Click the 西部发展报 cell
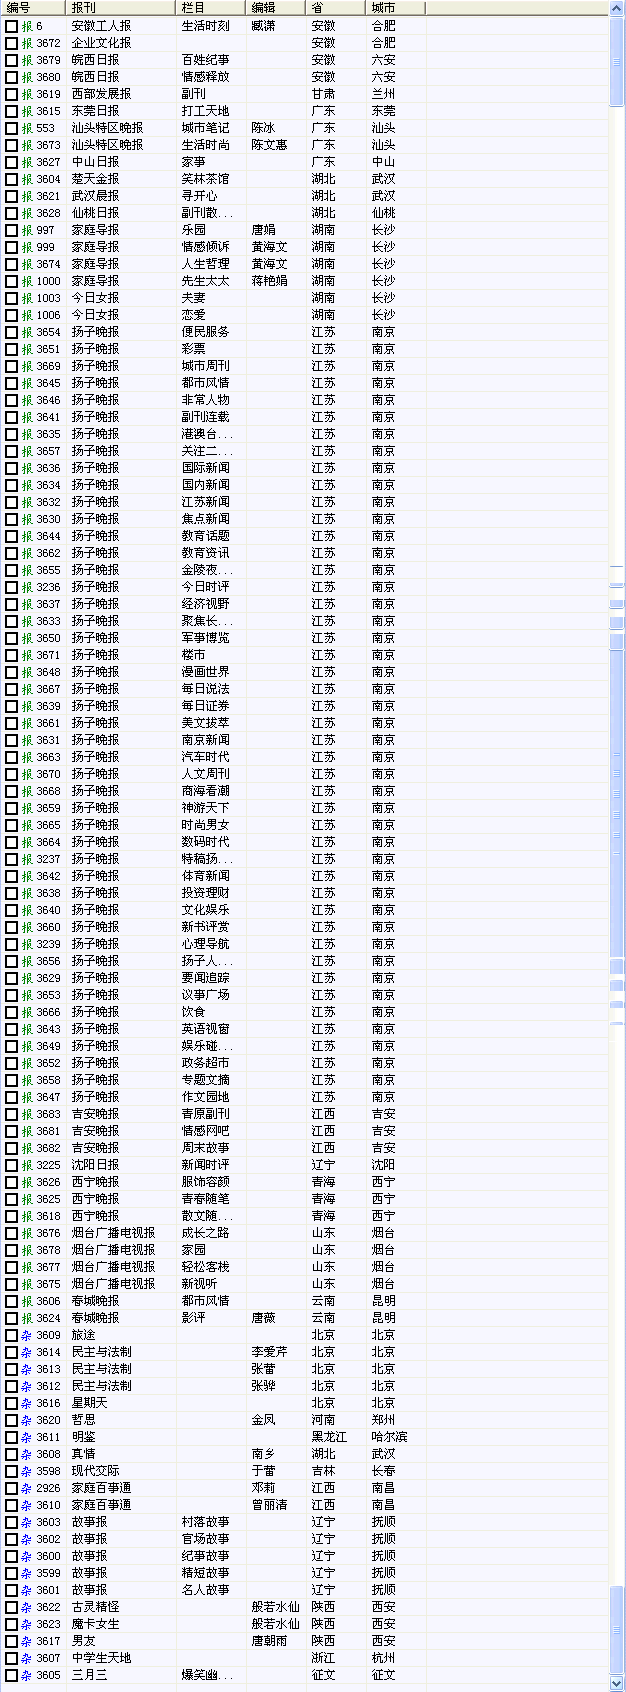Image resolution: width=626 pixels, height=1692 pixels. pos(101,94)
